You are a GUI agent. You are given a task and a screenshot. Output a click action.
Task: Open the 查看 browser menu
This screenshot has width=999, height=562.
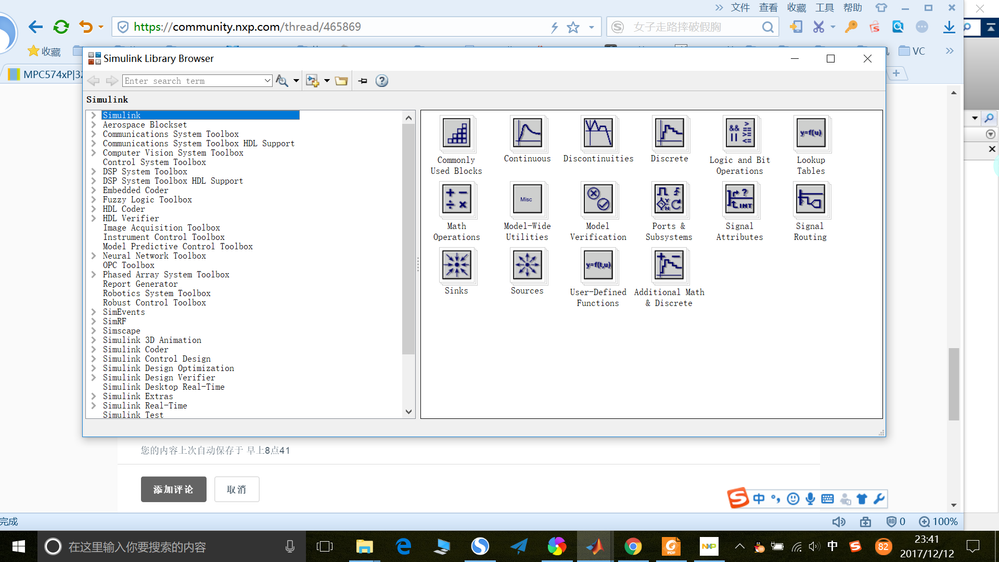point(768,8)
